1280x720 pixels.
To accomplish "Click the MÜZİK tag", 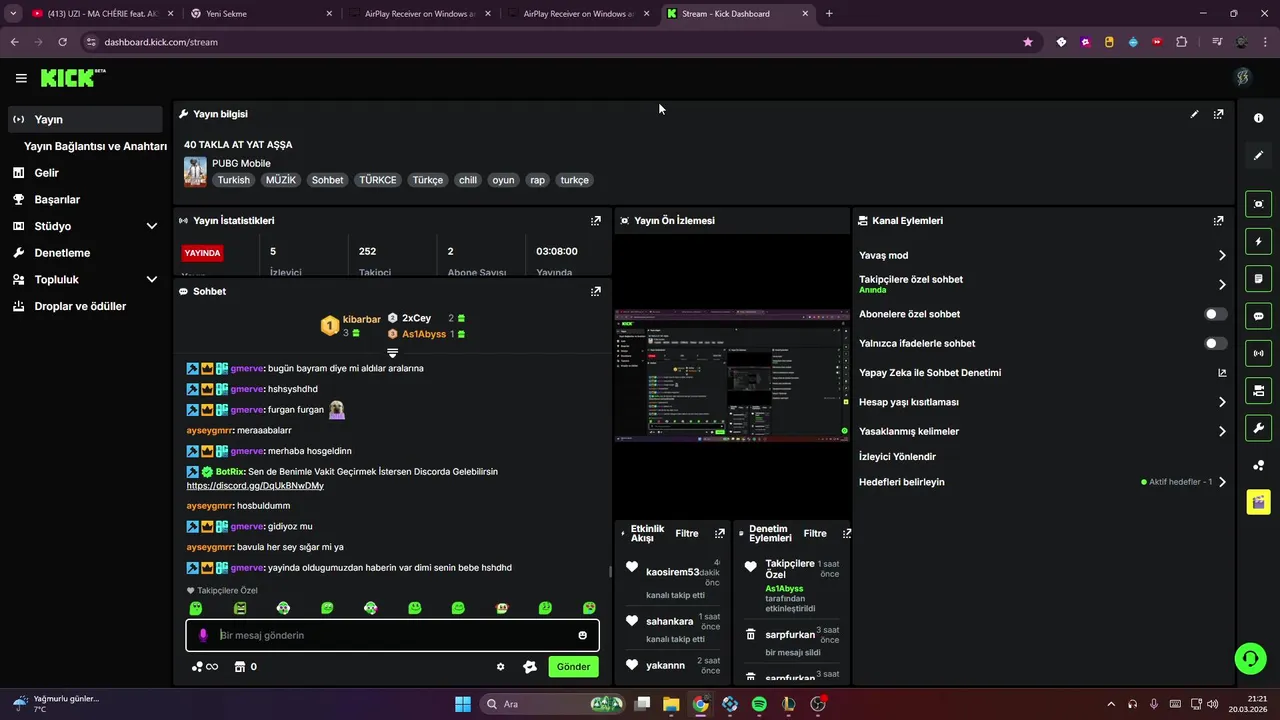I will 281,180.
